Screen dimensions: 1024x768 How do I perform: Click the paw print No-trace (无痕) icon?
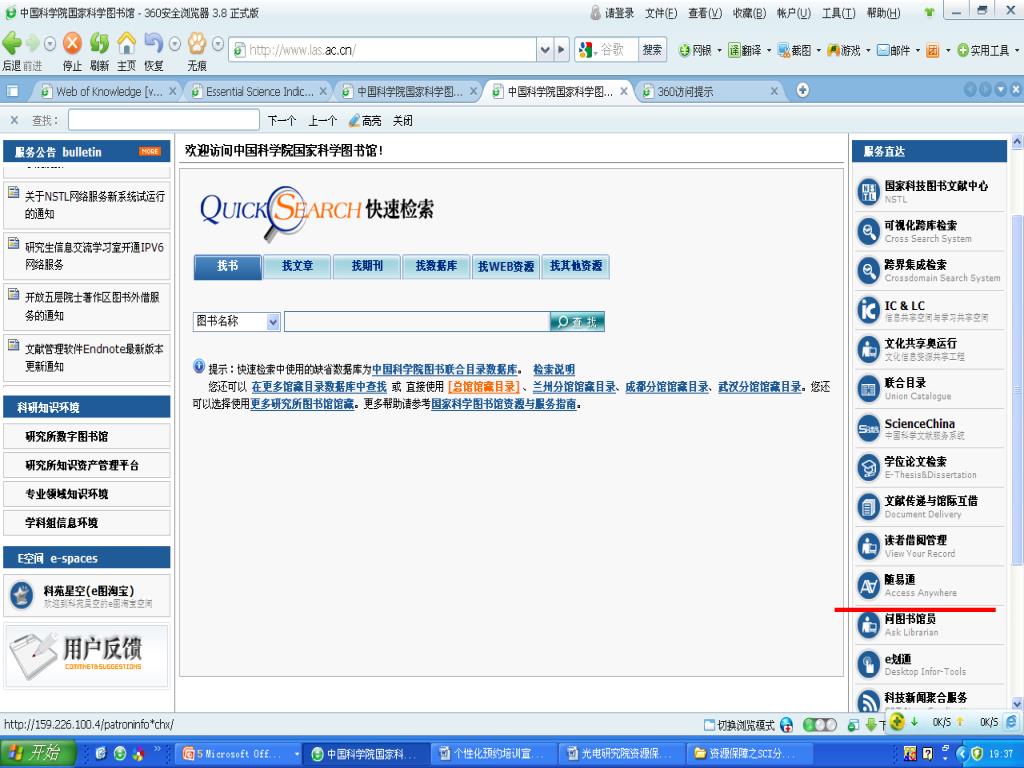coord(197,44)
